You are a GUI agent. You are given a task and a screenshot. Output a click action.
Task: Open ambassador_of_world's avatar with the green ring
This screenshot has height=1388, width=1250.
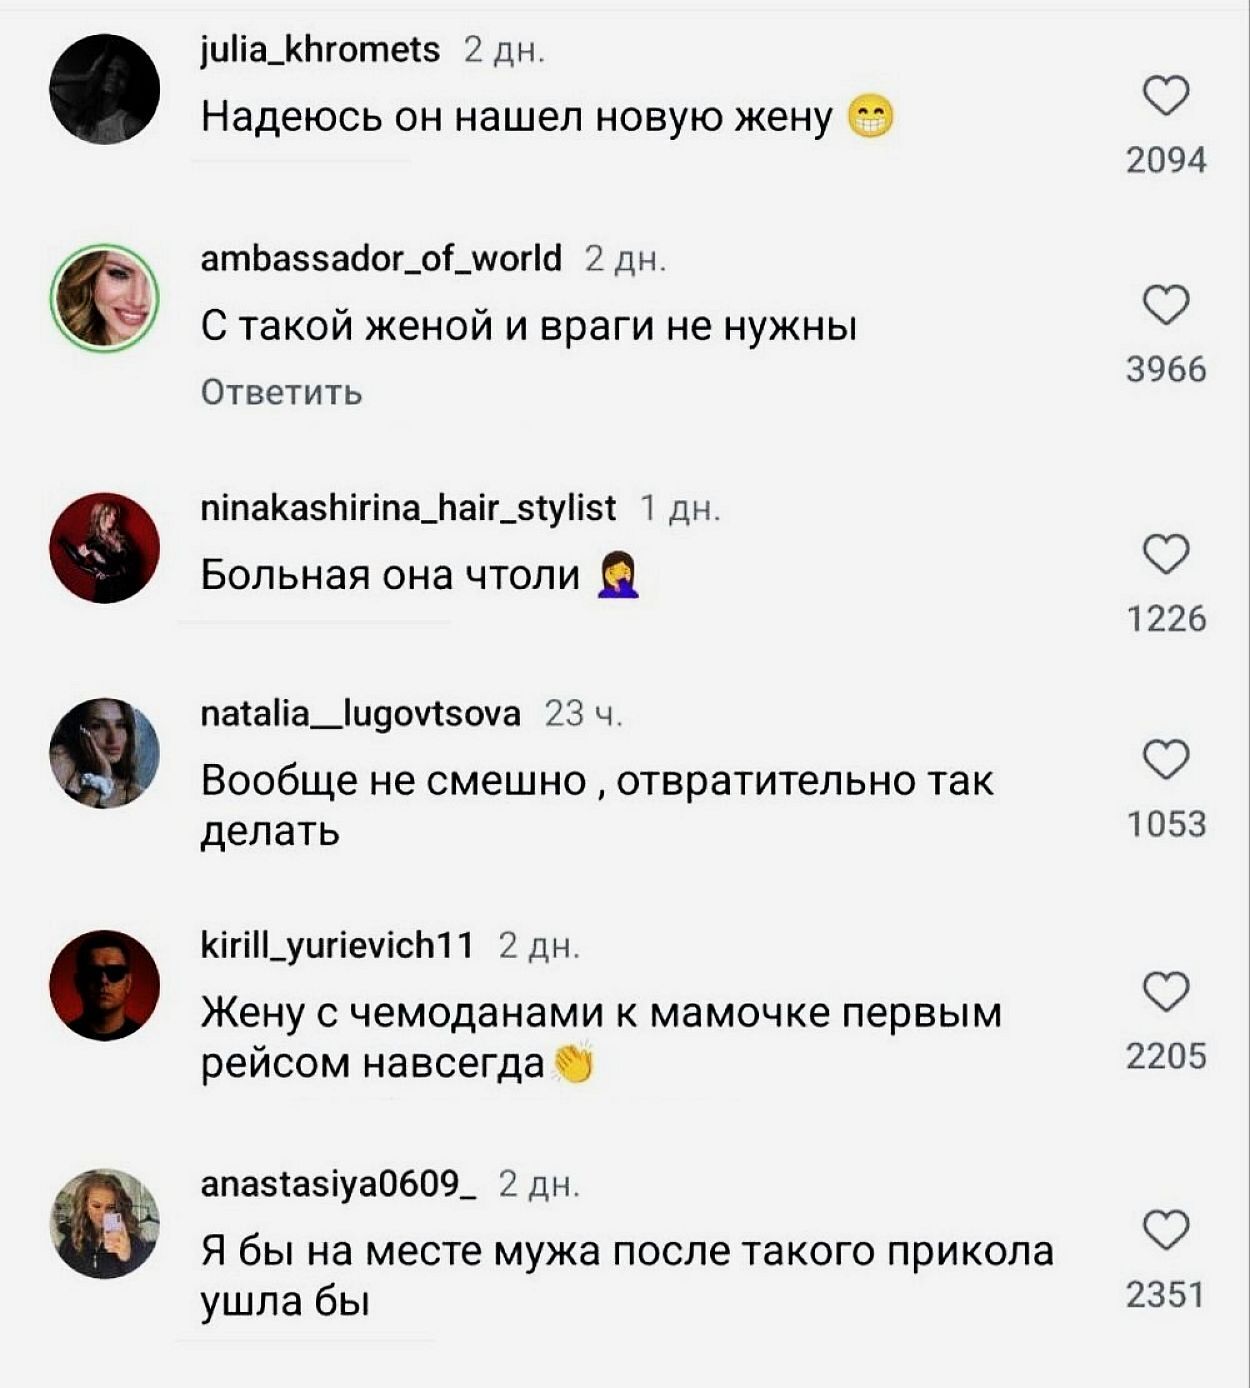(x=105, y=298)
